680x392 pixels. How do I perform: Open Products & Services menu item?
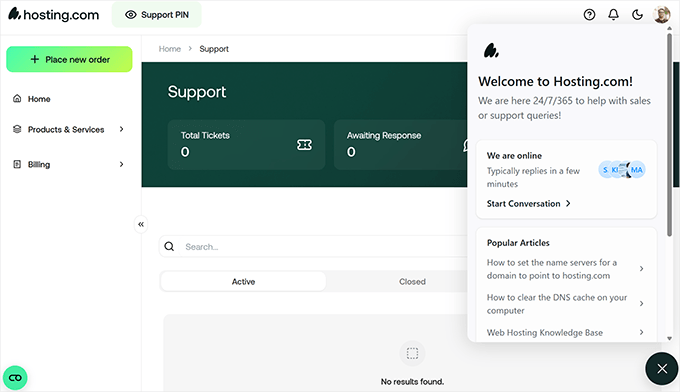click(x=66, y=129)
